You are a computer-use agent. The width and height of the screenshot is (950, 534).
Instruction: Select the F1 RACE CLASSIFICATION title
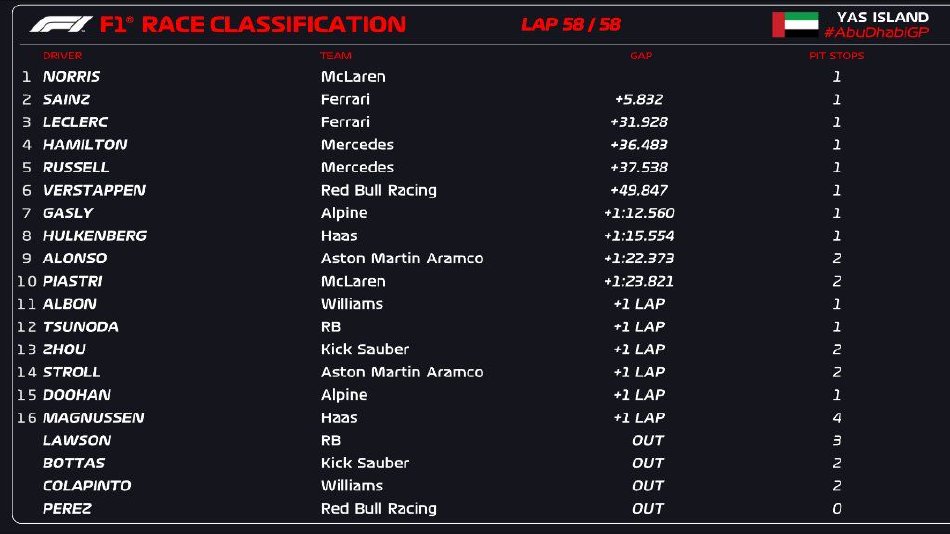pos(253,25)
